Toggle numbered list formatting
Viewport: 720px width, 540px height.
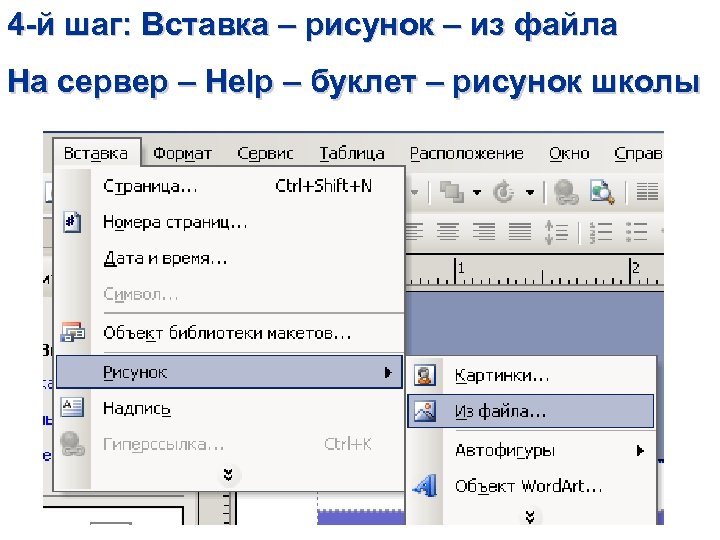(600, 231)
